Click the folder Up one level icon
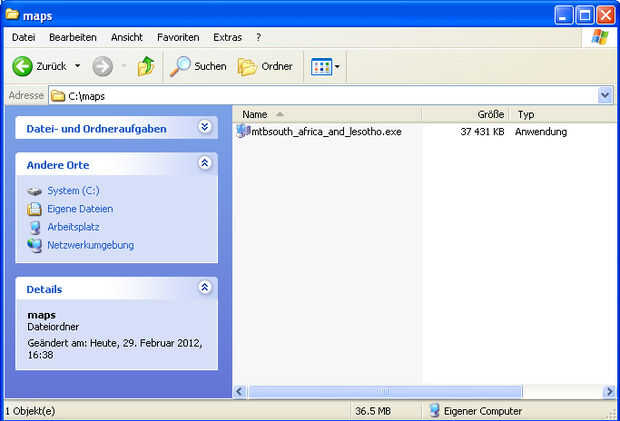Image resolution: width=620 pixels, height=421 pixels. (x=146, y=66)
